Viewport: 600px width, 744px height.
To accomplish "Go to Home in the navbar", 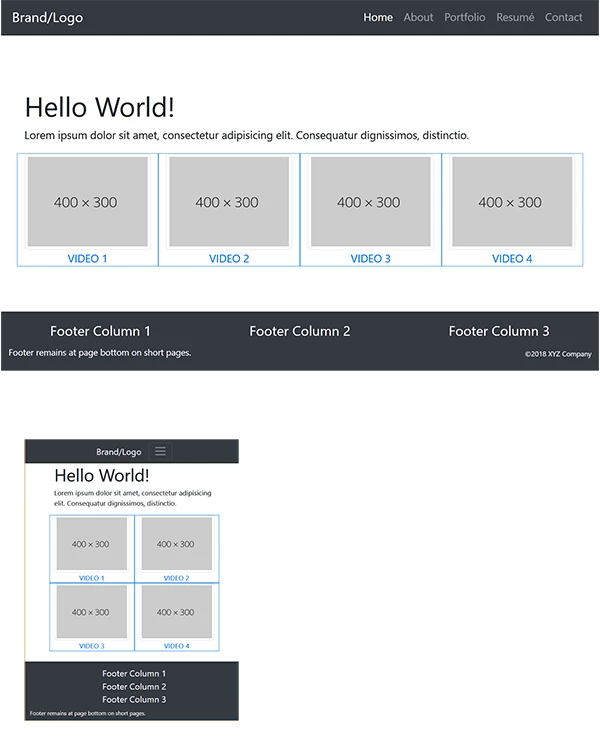I will click(x=378, y=18).
